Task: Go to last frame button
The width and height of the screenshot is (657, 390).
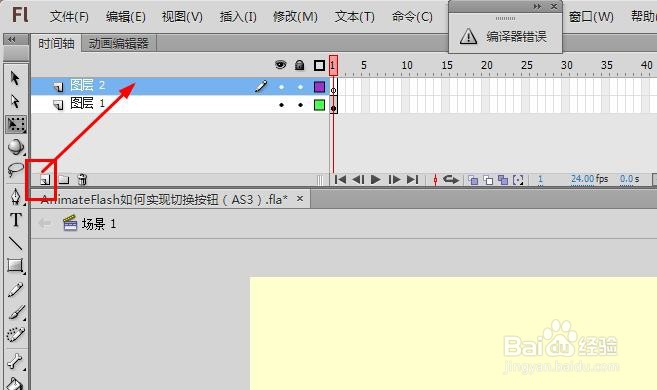Action: (x=413, y=180)
